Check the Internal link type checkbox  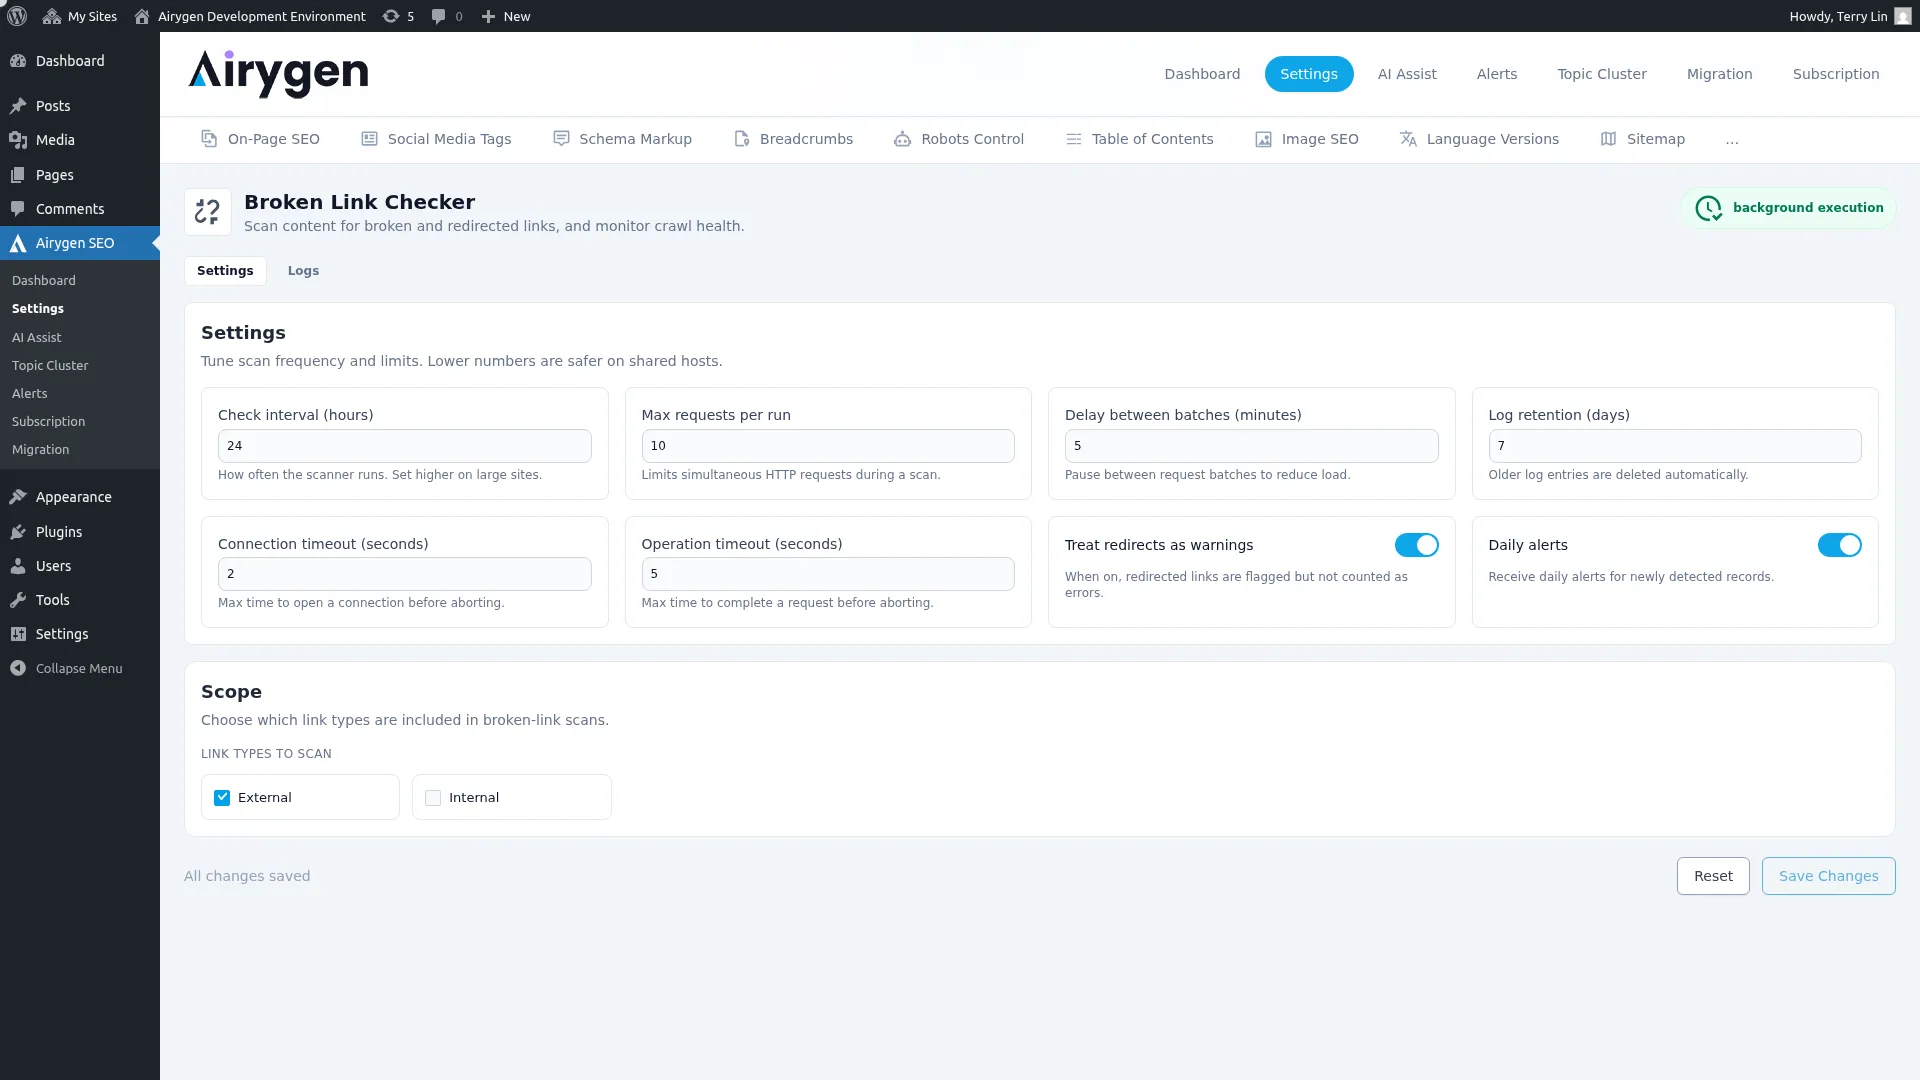click(x=433, y=798)
